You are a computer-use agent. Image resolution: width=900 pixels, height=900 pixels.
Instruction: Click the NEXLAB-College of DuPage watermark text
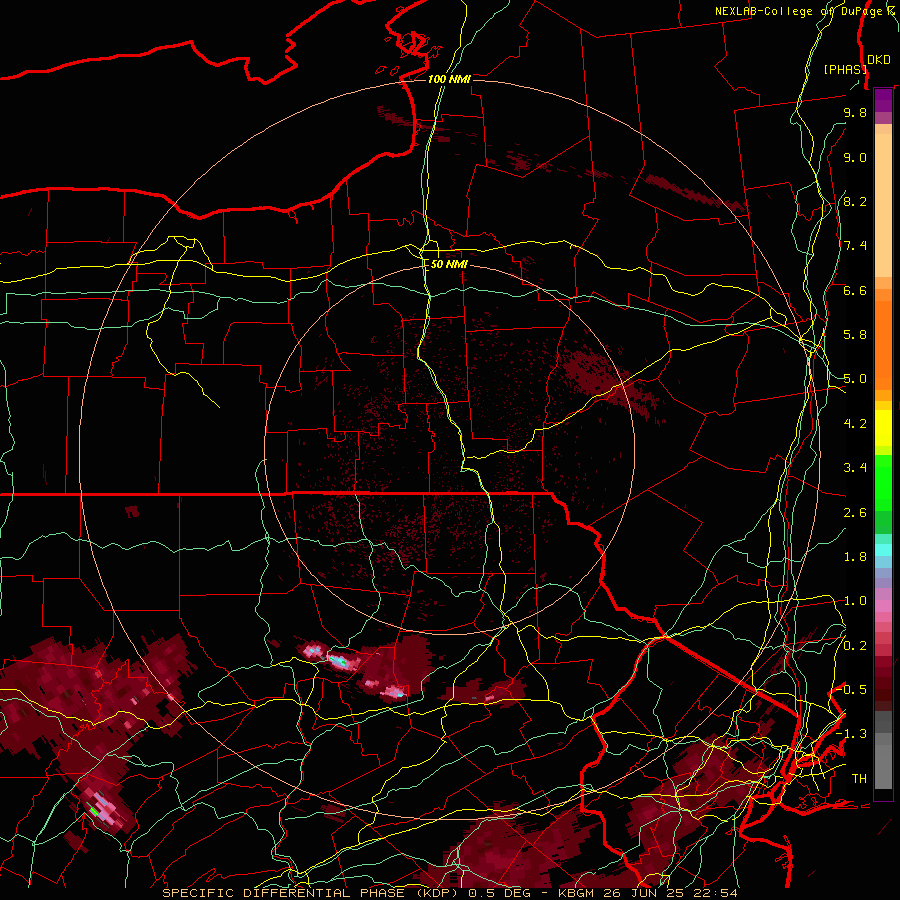pos(804,11)
